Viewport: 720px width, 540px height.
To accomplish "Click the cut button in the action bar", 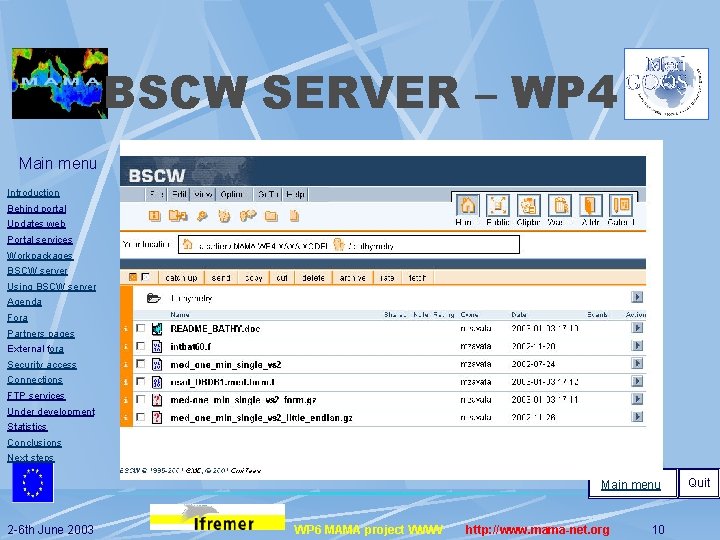I will (x=282, y=278).
